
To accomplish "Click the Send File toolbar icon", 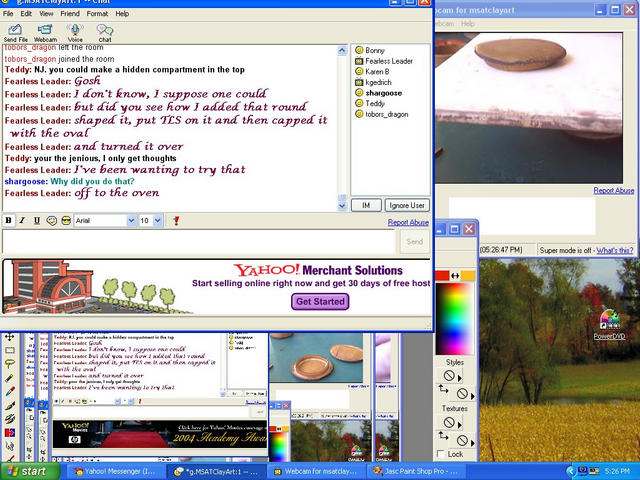I will tap(15, 33).
